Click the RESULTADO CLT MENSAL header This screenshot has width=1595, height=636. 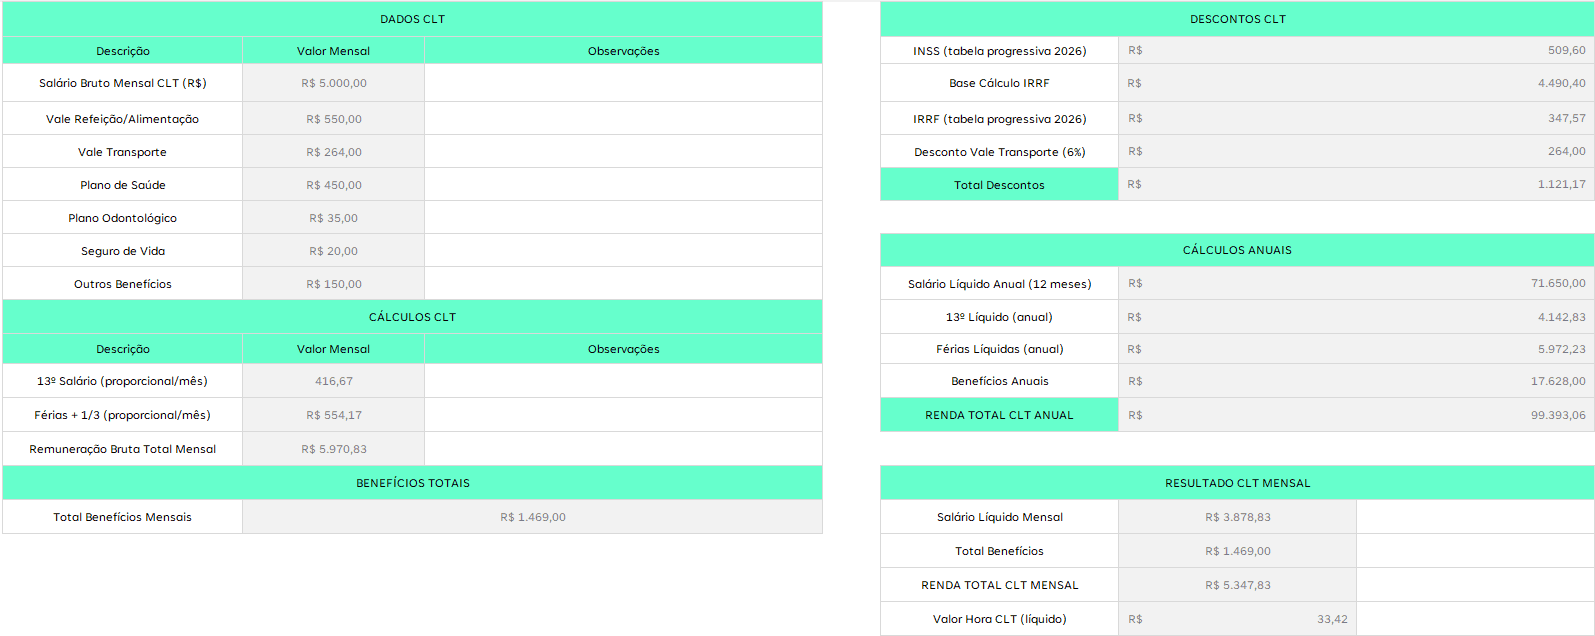(x=1237, y=483)
